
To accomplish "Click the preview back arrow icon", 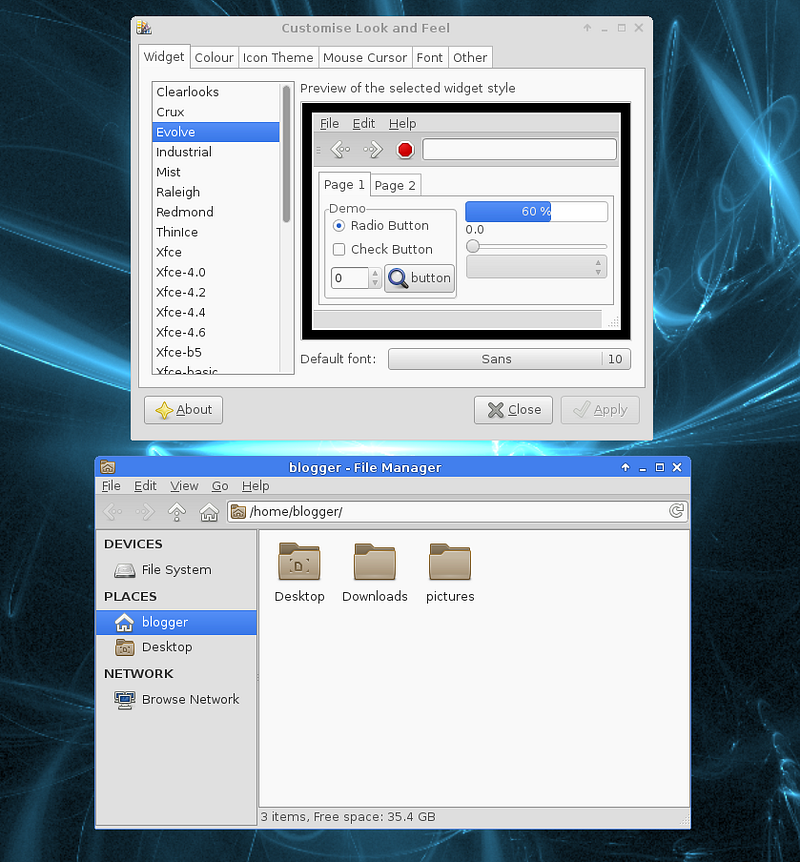I will 340,149.
